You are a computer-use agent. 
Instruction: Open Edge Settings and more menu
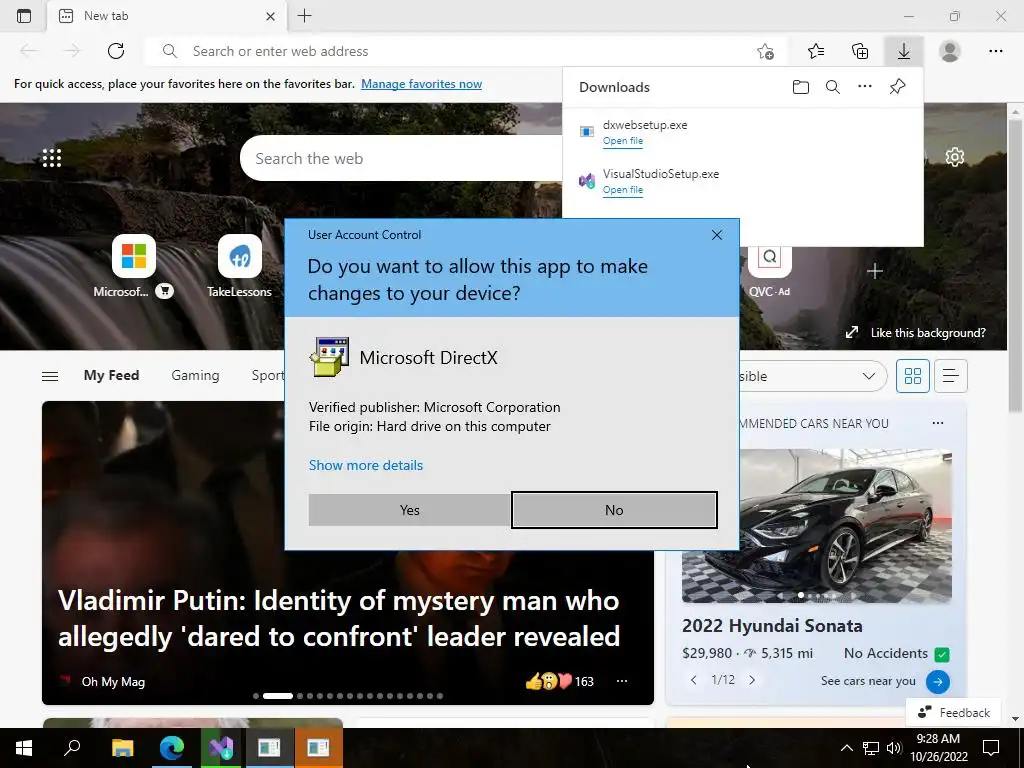(x=995, y=51)
